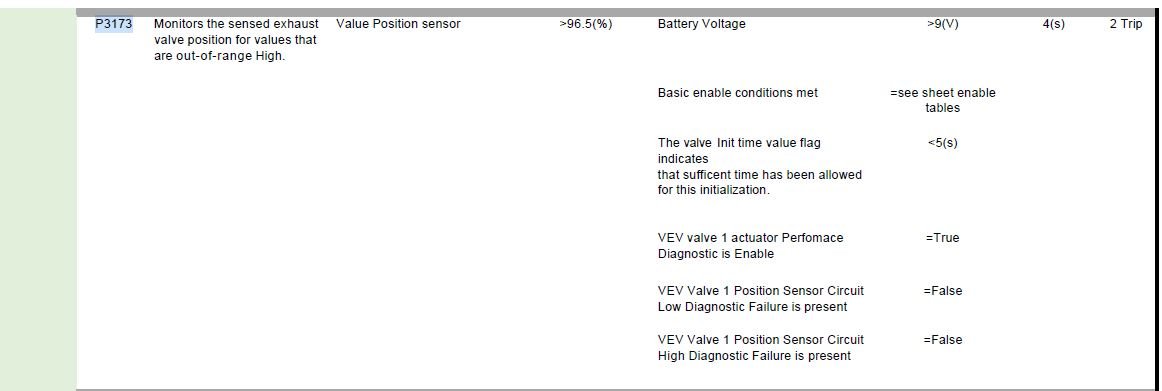The width and height of the screenshot is (1162, 391).
Task: Click the =True value cell
Action: pos(943,238)
